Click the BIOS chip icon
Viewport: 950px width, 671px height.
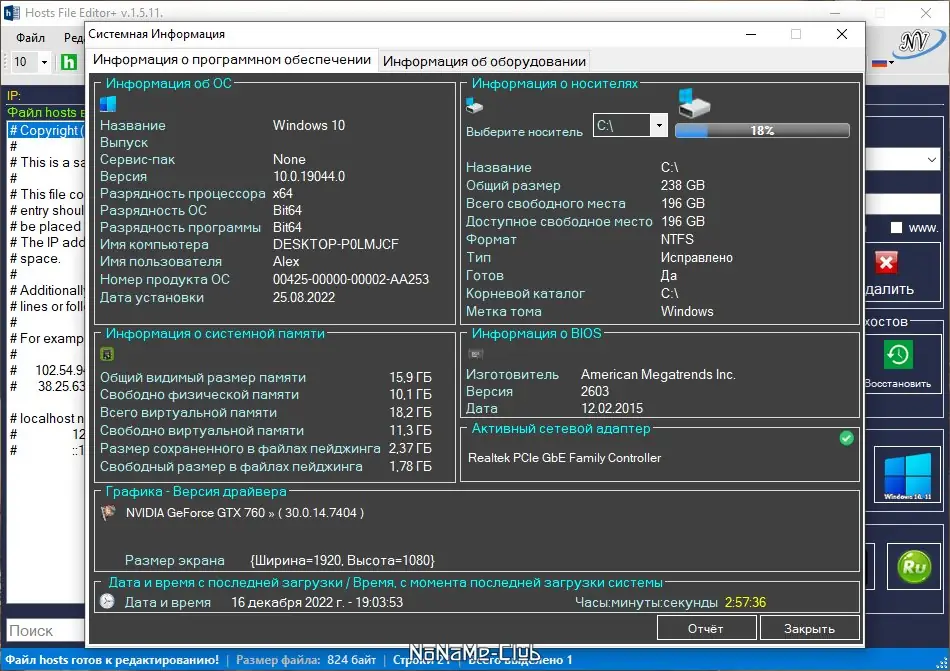point(476,354)
